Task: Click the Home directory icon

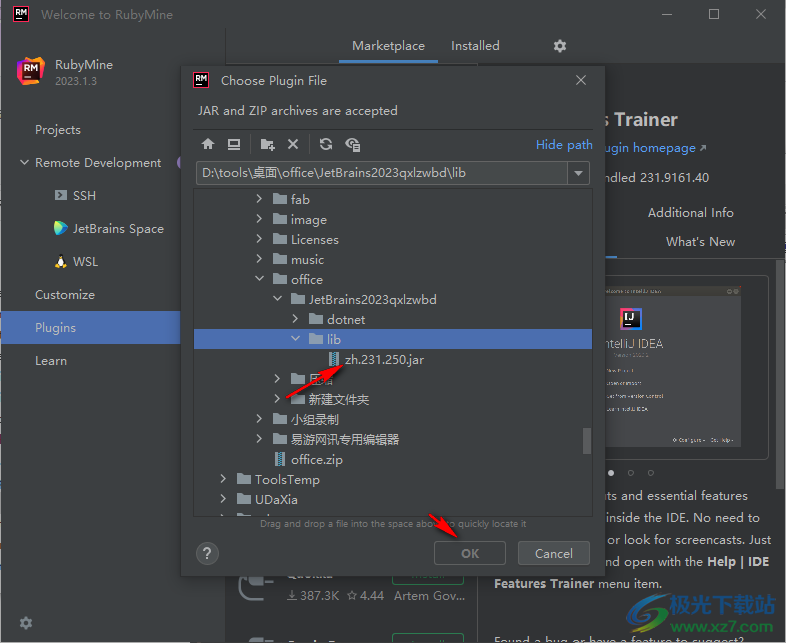Action: pyautogui.click(x=208, y=144)
